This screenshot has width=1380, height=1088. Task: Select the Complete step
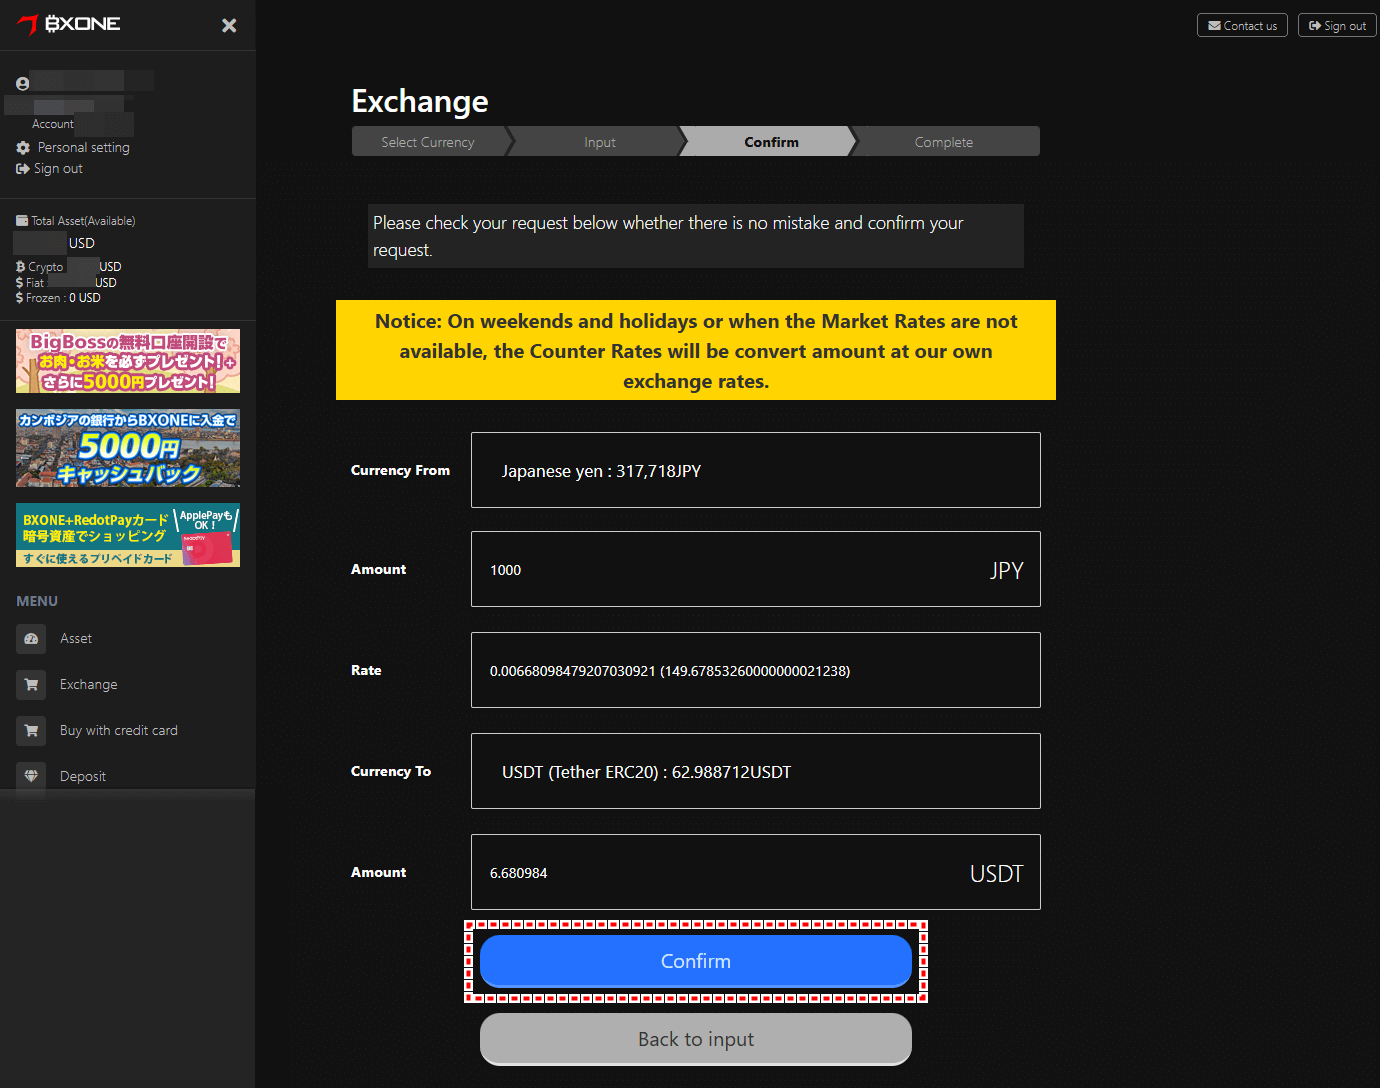click(944, 142)
